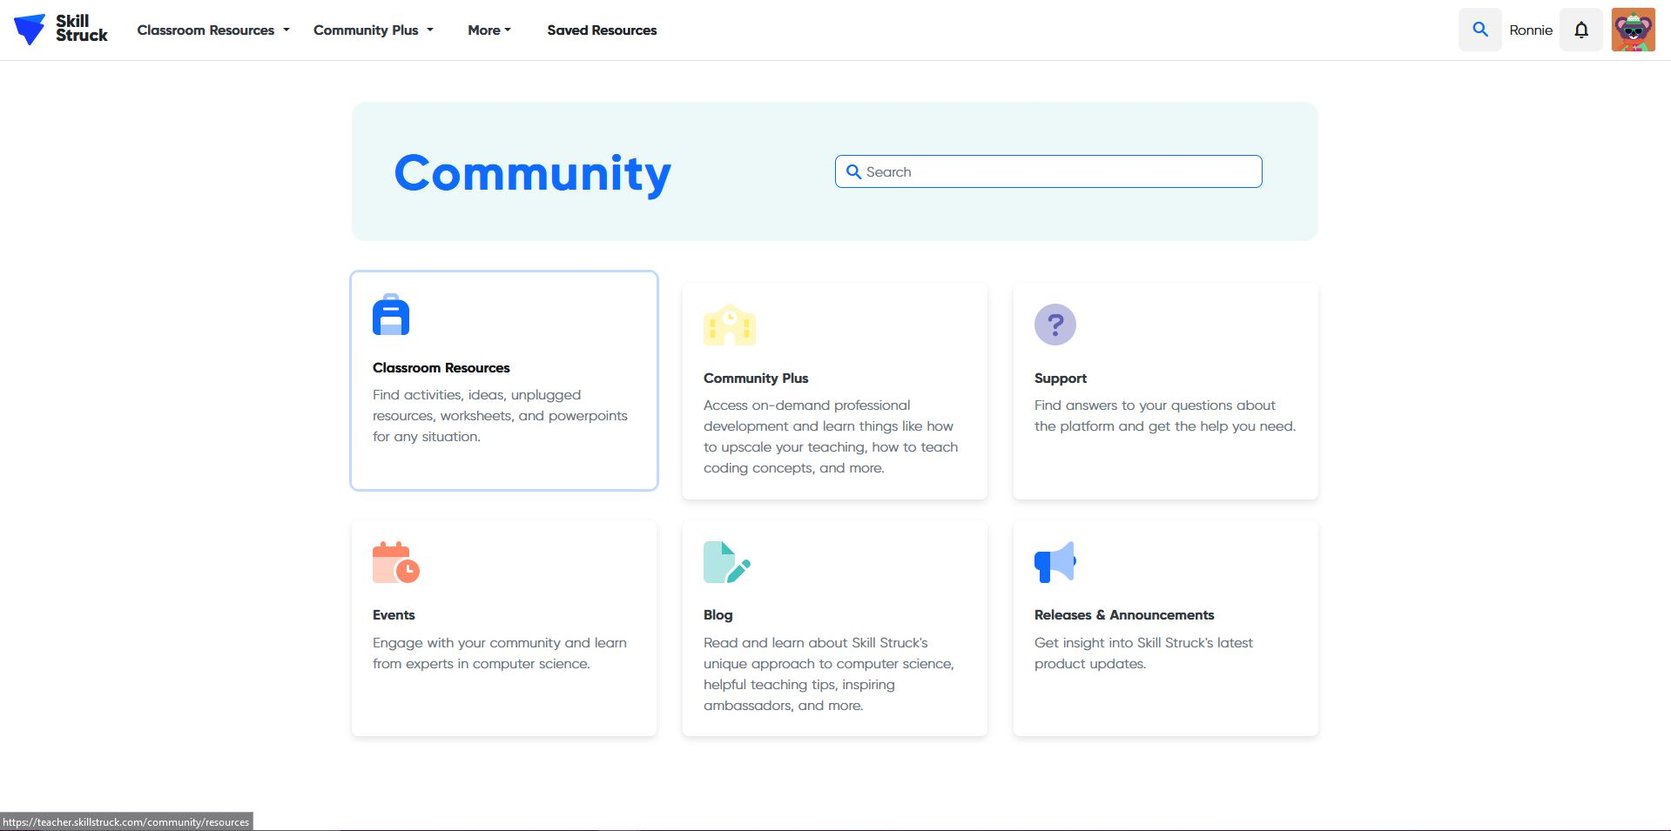This screenshot has width=1671, height=831.
Task: Click the orange calendar Events icon
Action: click(x=395, y=562)
